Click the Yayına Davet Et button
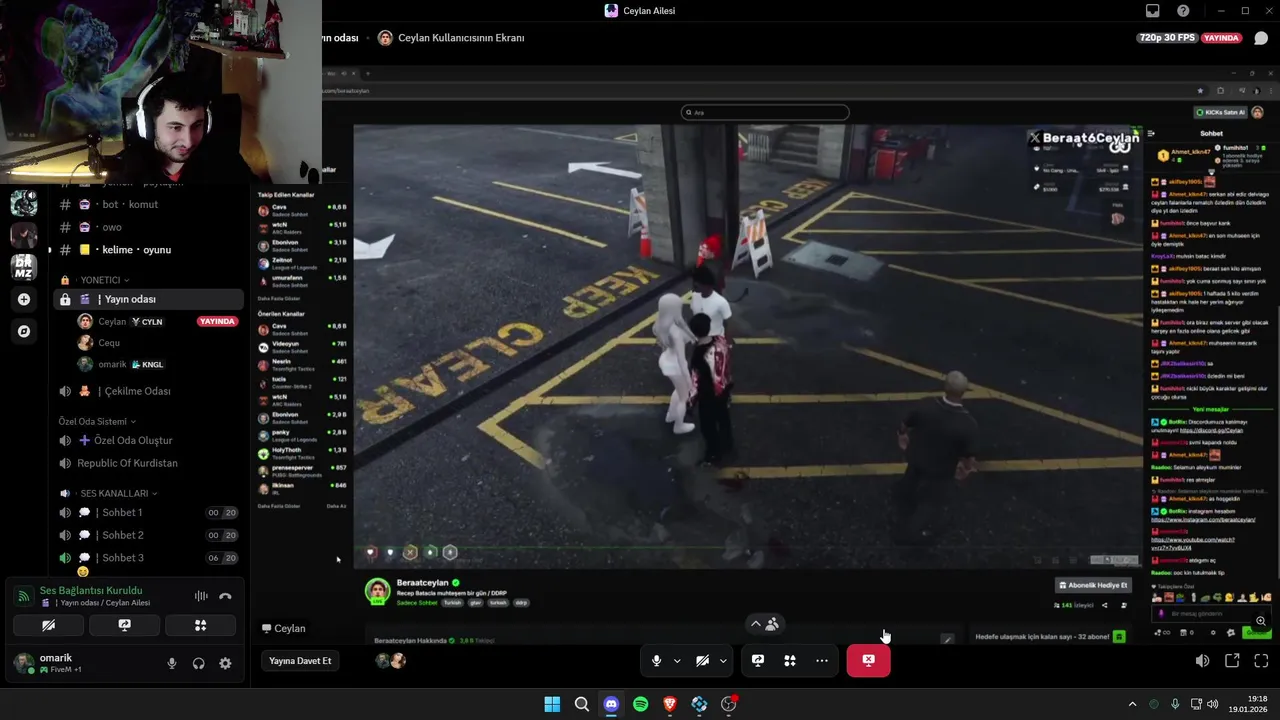 pyautogui.click(x=300, y=660)
